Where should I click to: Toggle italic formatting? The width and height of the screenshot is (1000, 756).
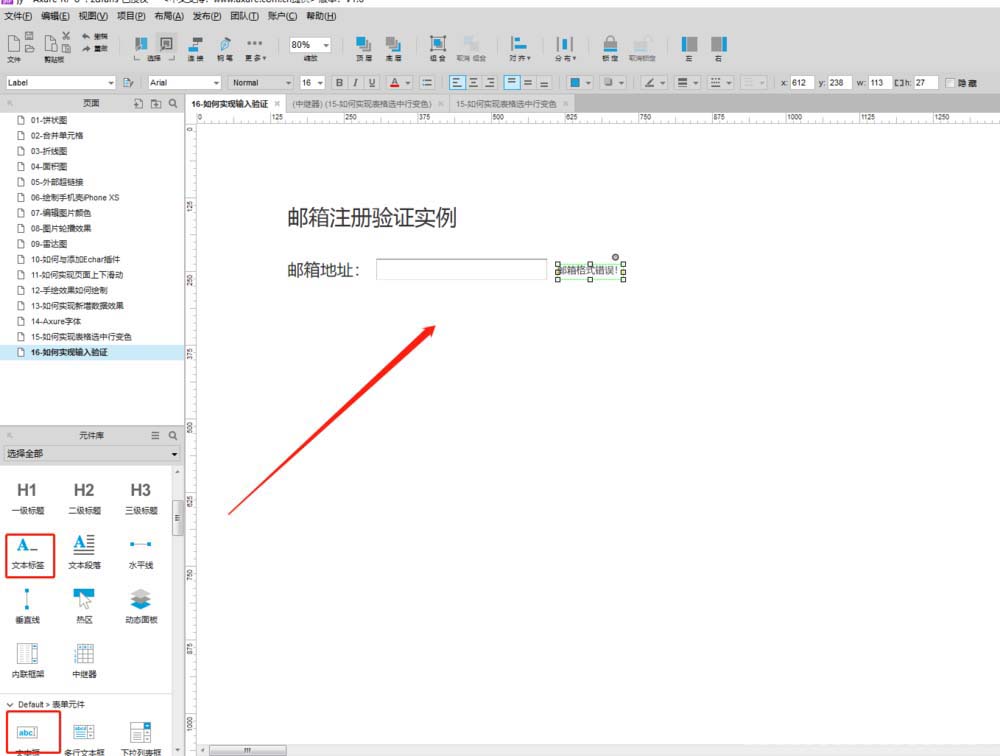click(x=354, y=82)
